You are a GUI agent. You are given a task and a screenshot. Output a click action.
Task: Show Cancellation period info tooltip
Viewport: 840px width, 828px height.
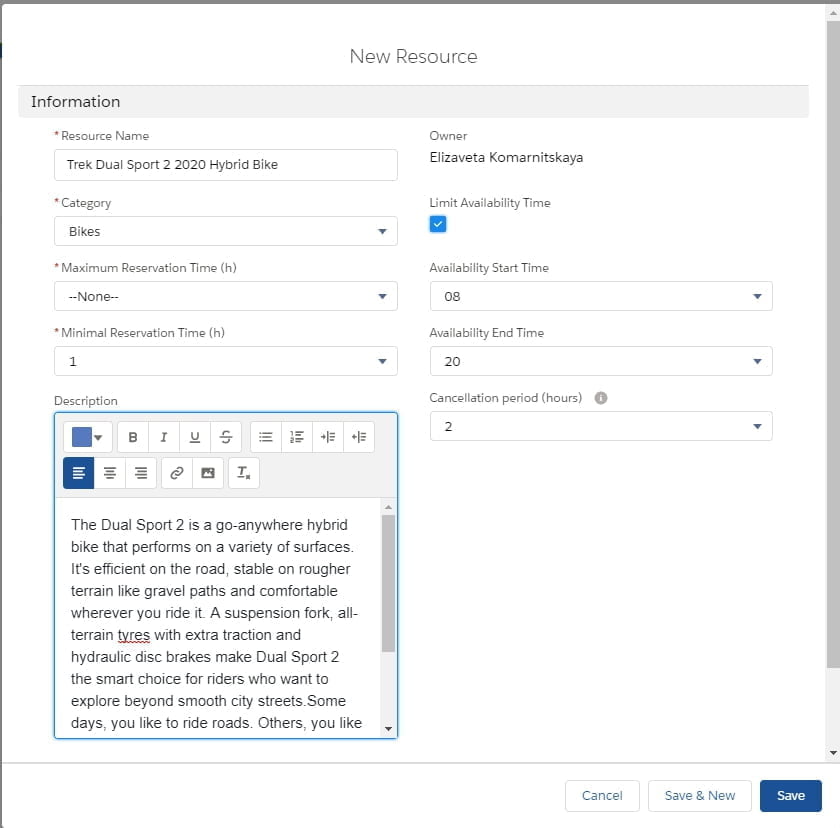tap(601, 398)
